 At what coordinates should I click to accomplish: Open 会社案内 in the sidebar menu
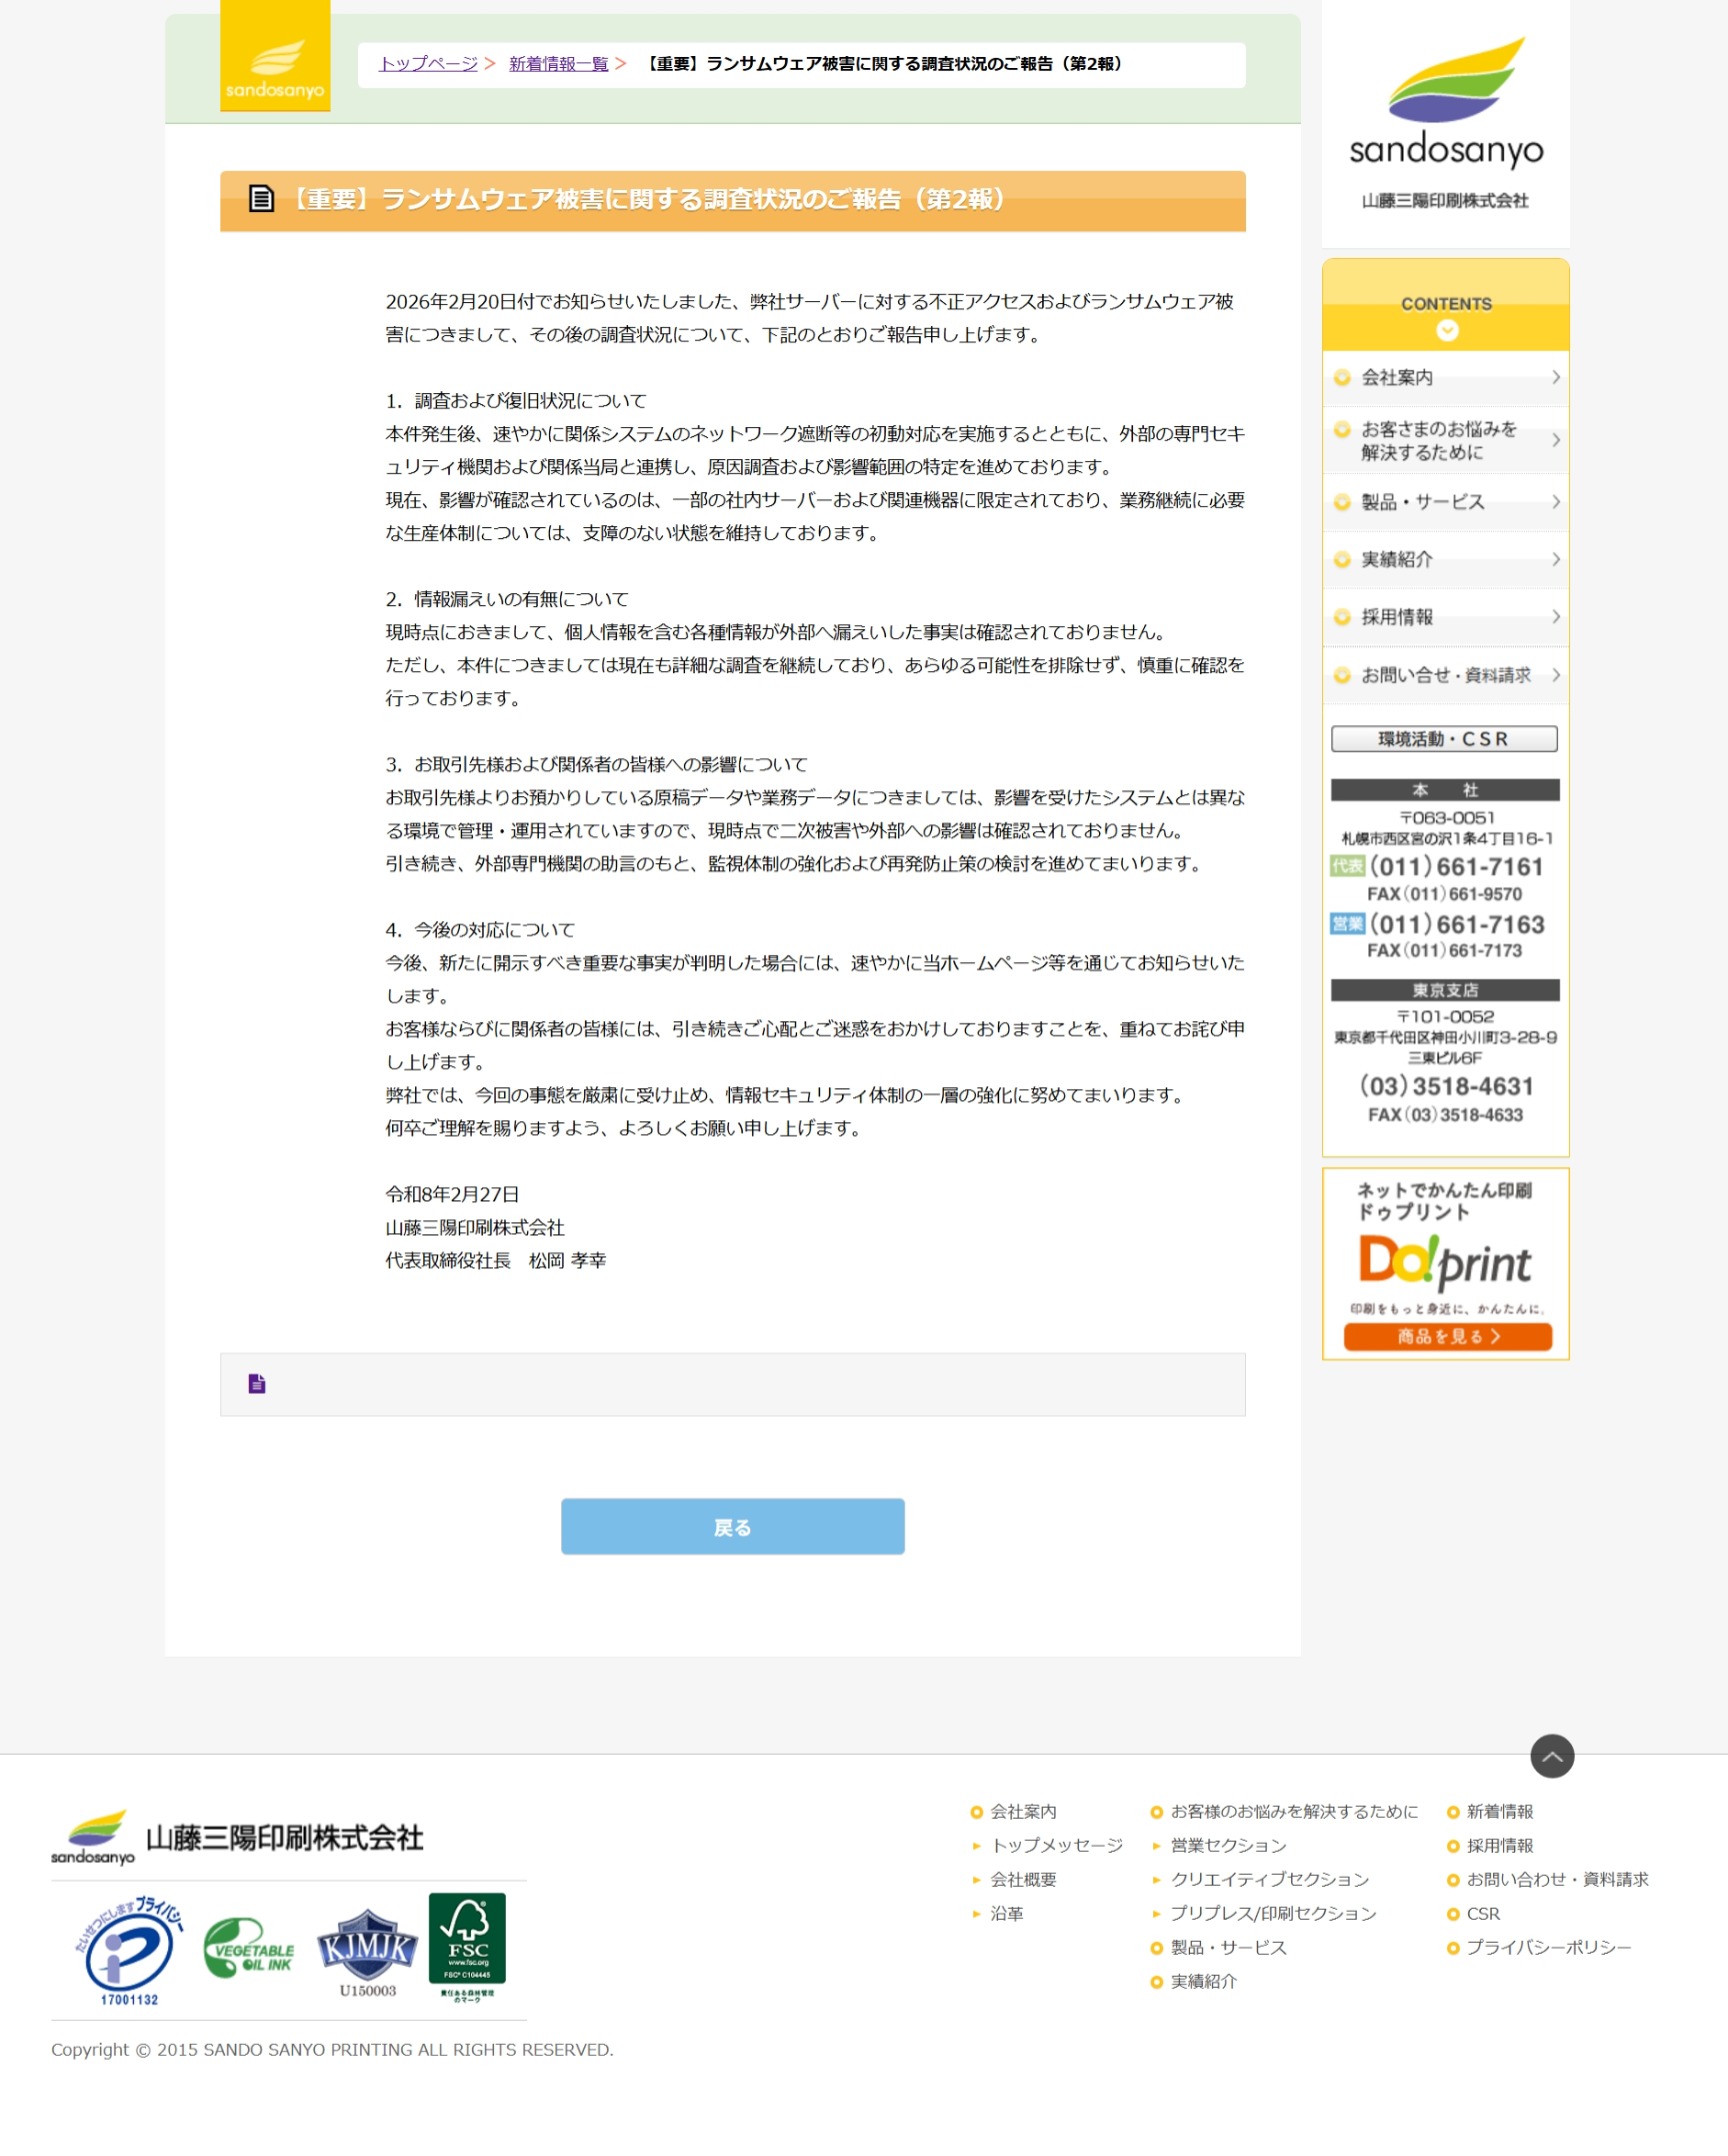[1397, 378]
